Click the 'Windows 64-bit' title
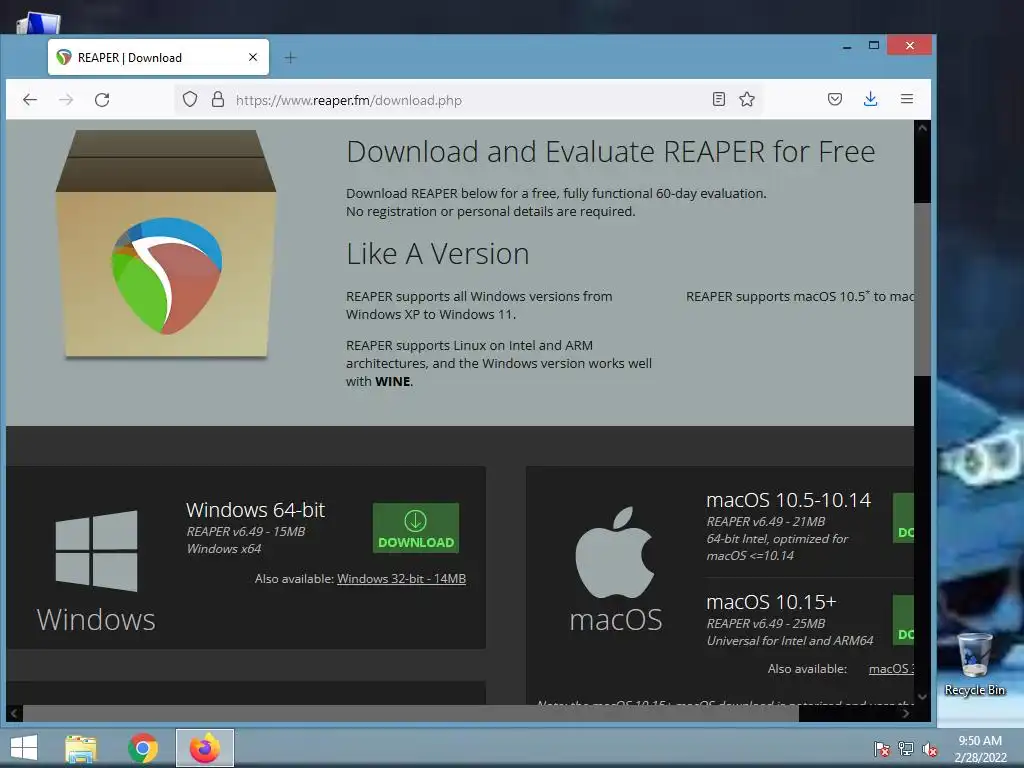The width and height of the screenshot is (1024, 768). tap(255, 509)
